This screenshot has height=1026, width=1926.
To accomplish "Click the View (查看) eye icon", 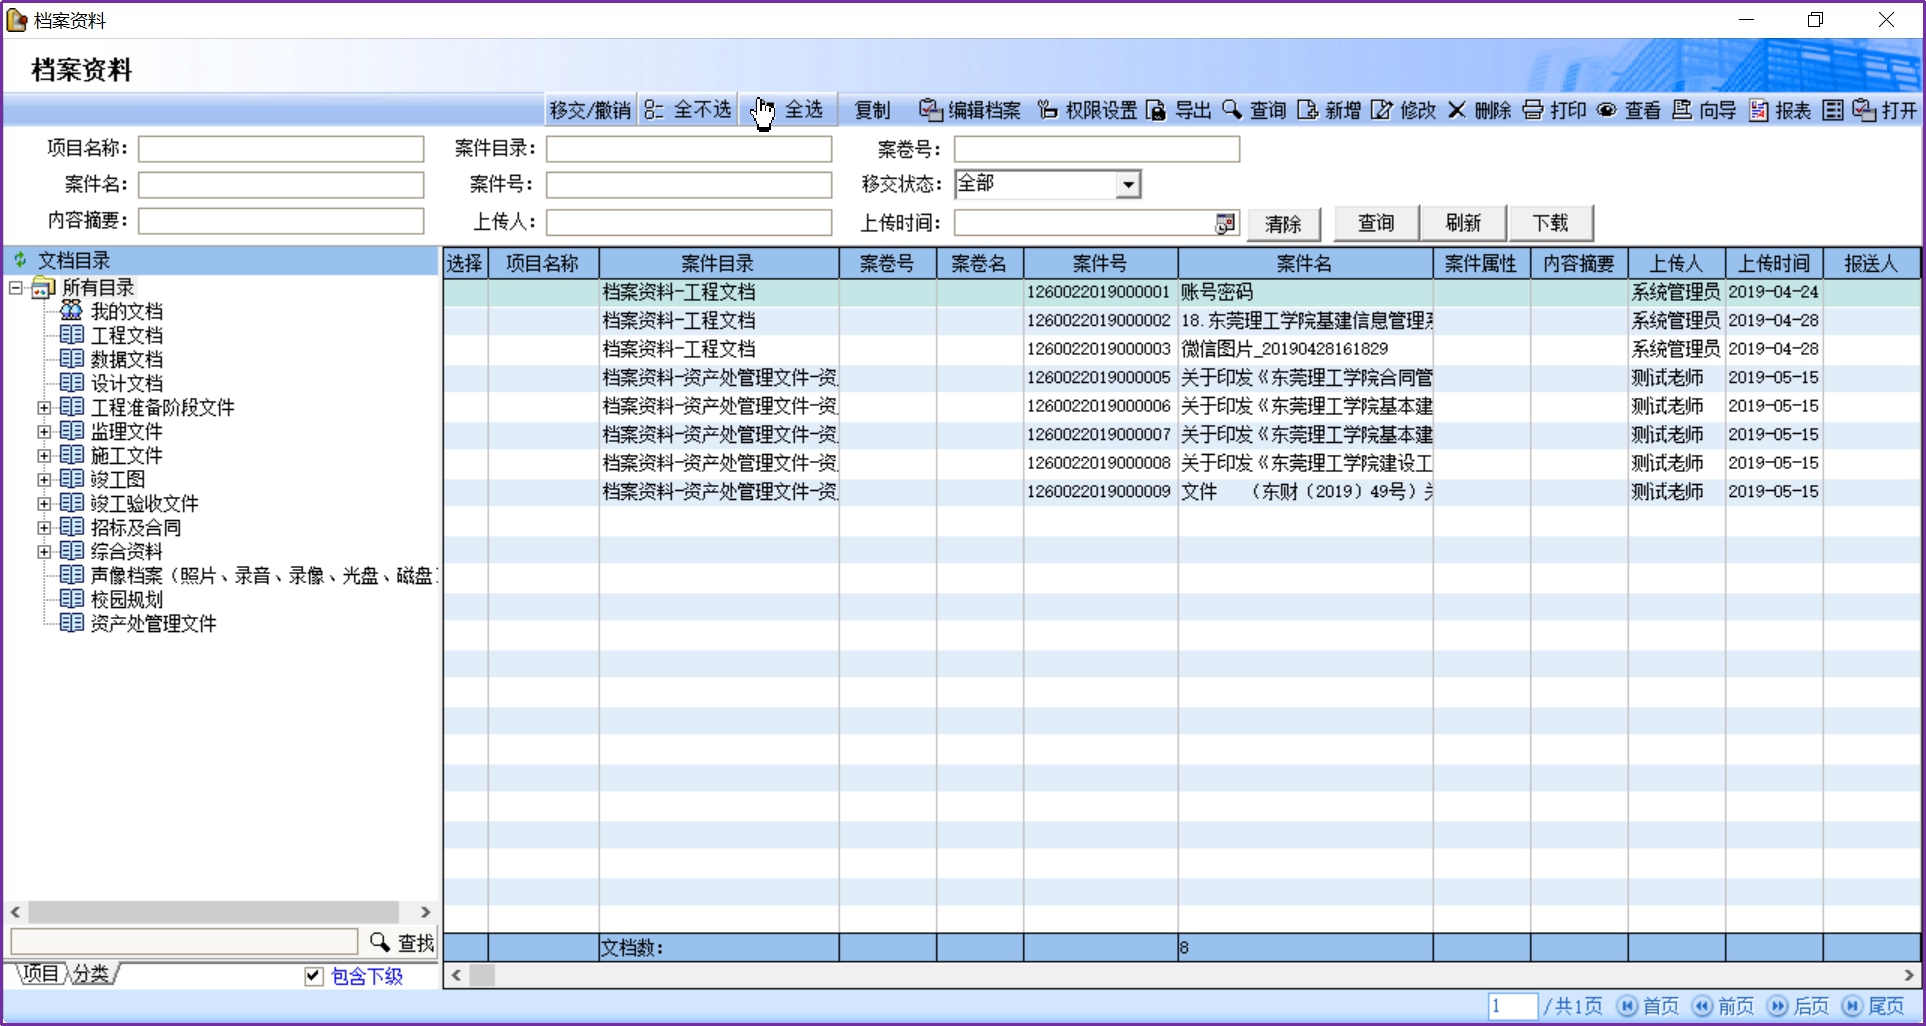I will click(1606, 110).
